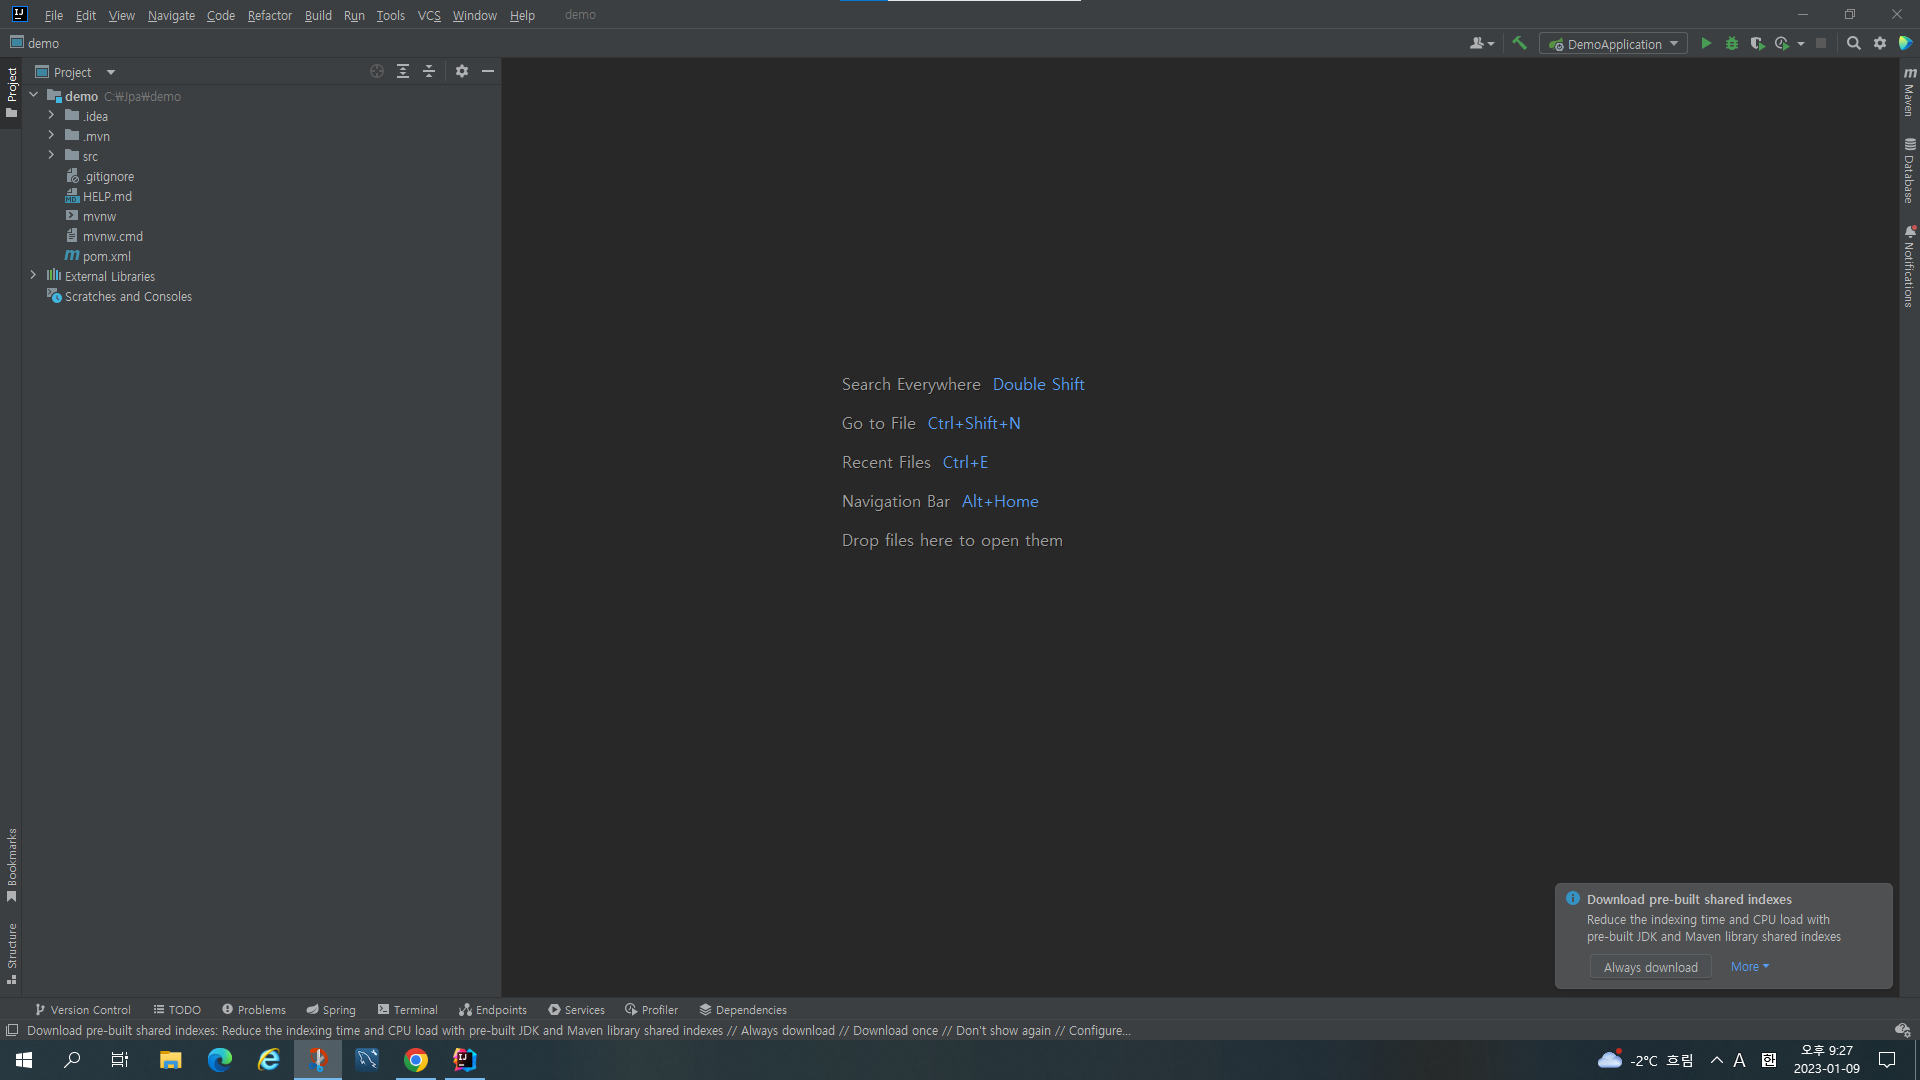Open the Refactor menu
Image resolution: width=1920 pixels, height=1080 pixels.
pos(269,15)
